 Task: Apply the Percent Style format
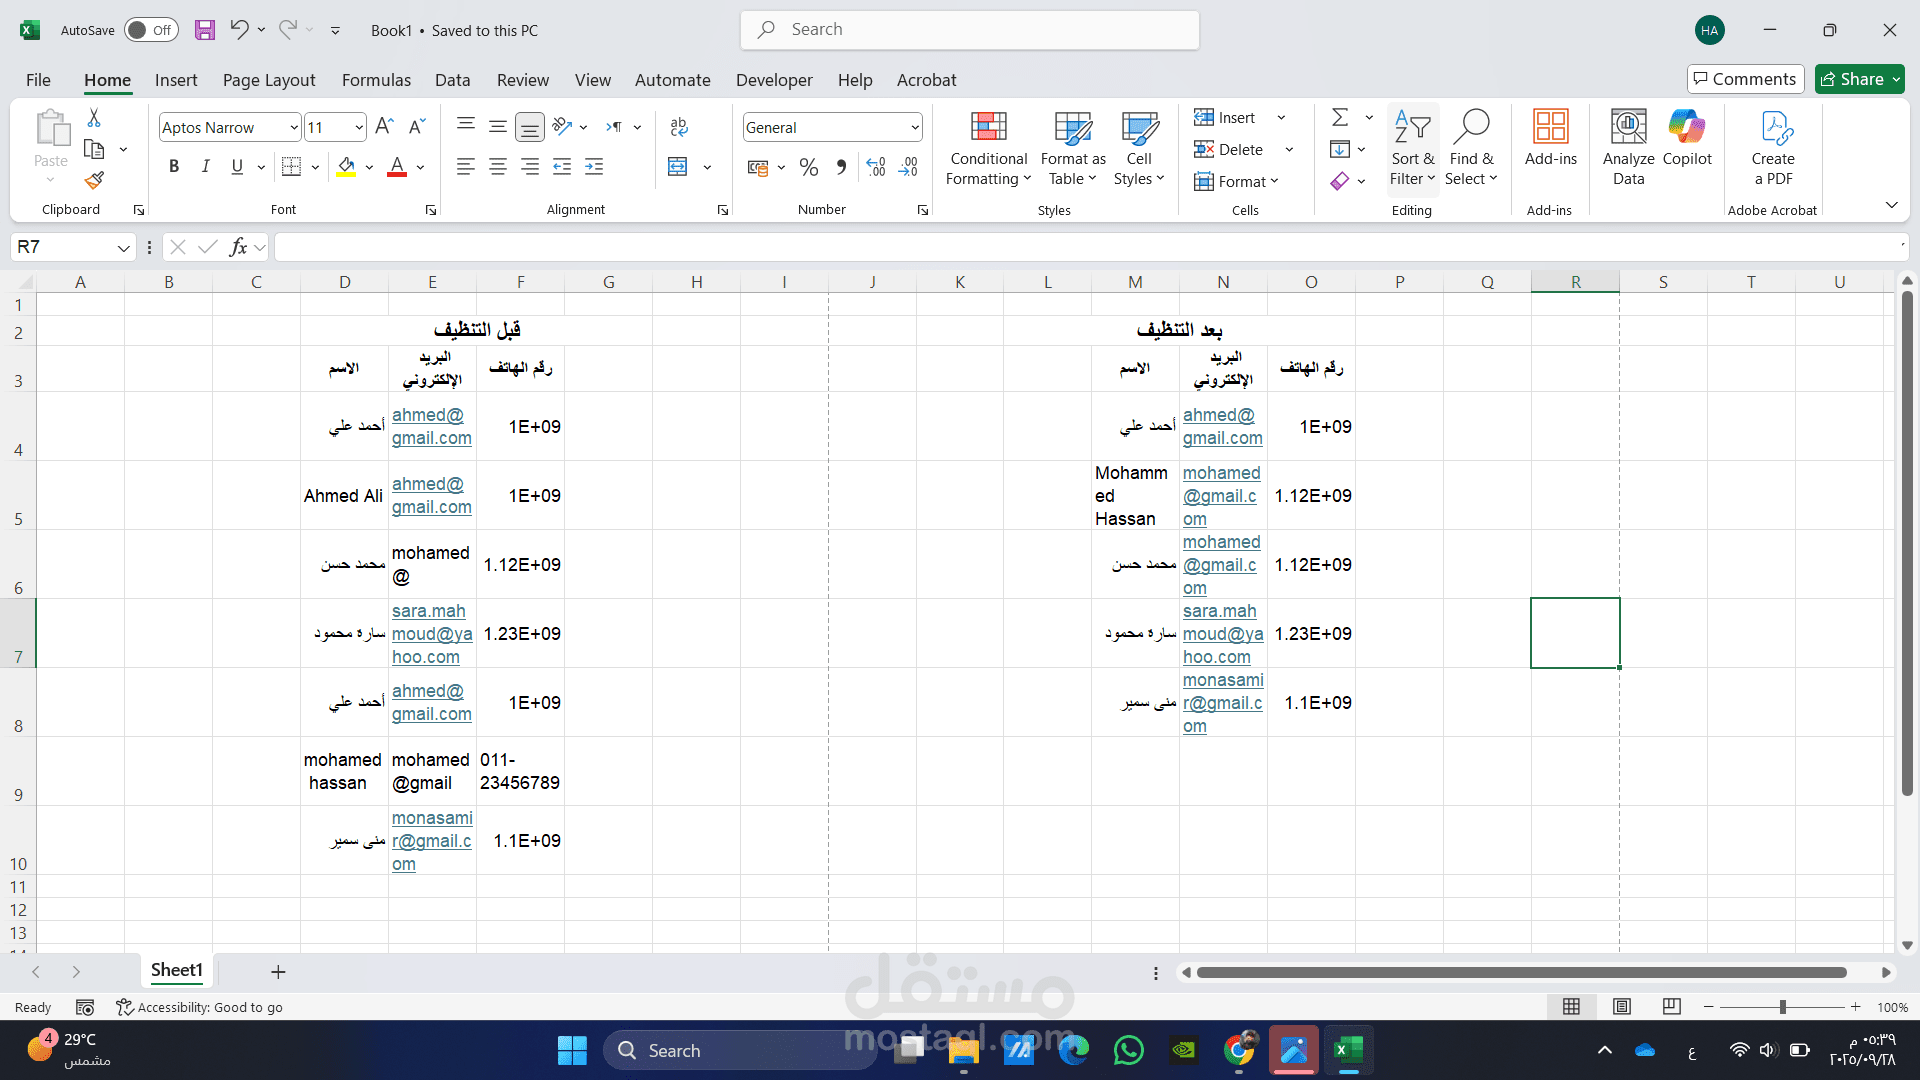coord(808,167)
